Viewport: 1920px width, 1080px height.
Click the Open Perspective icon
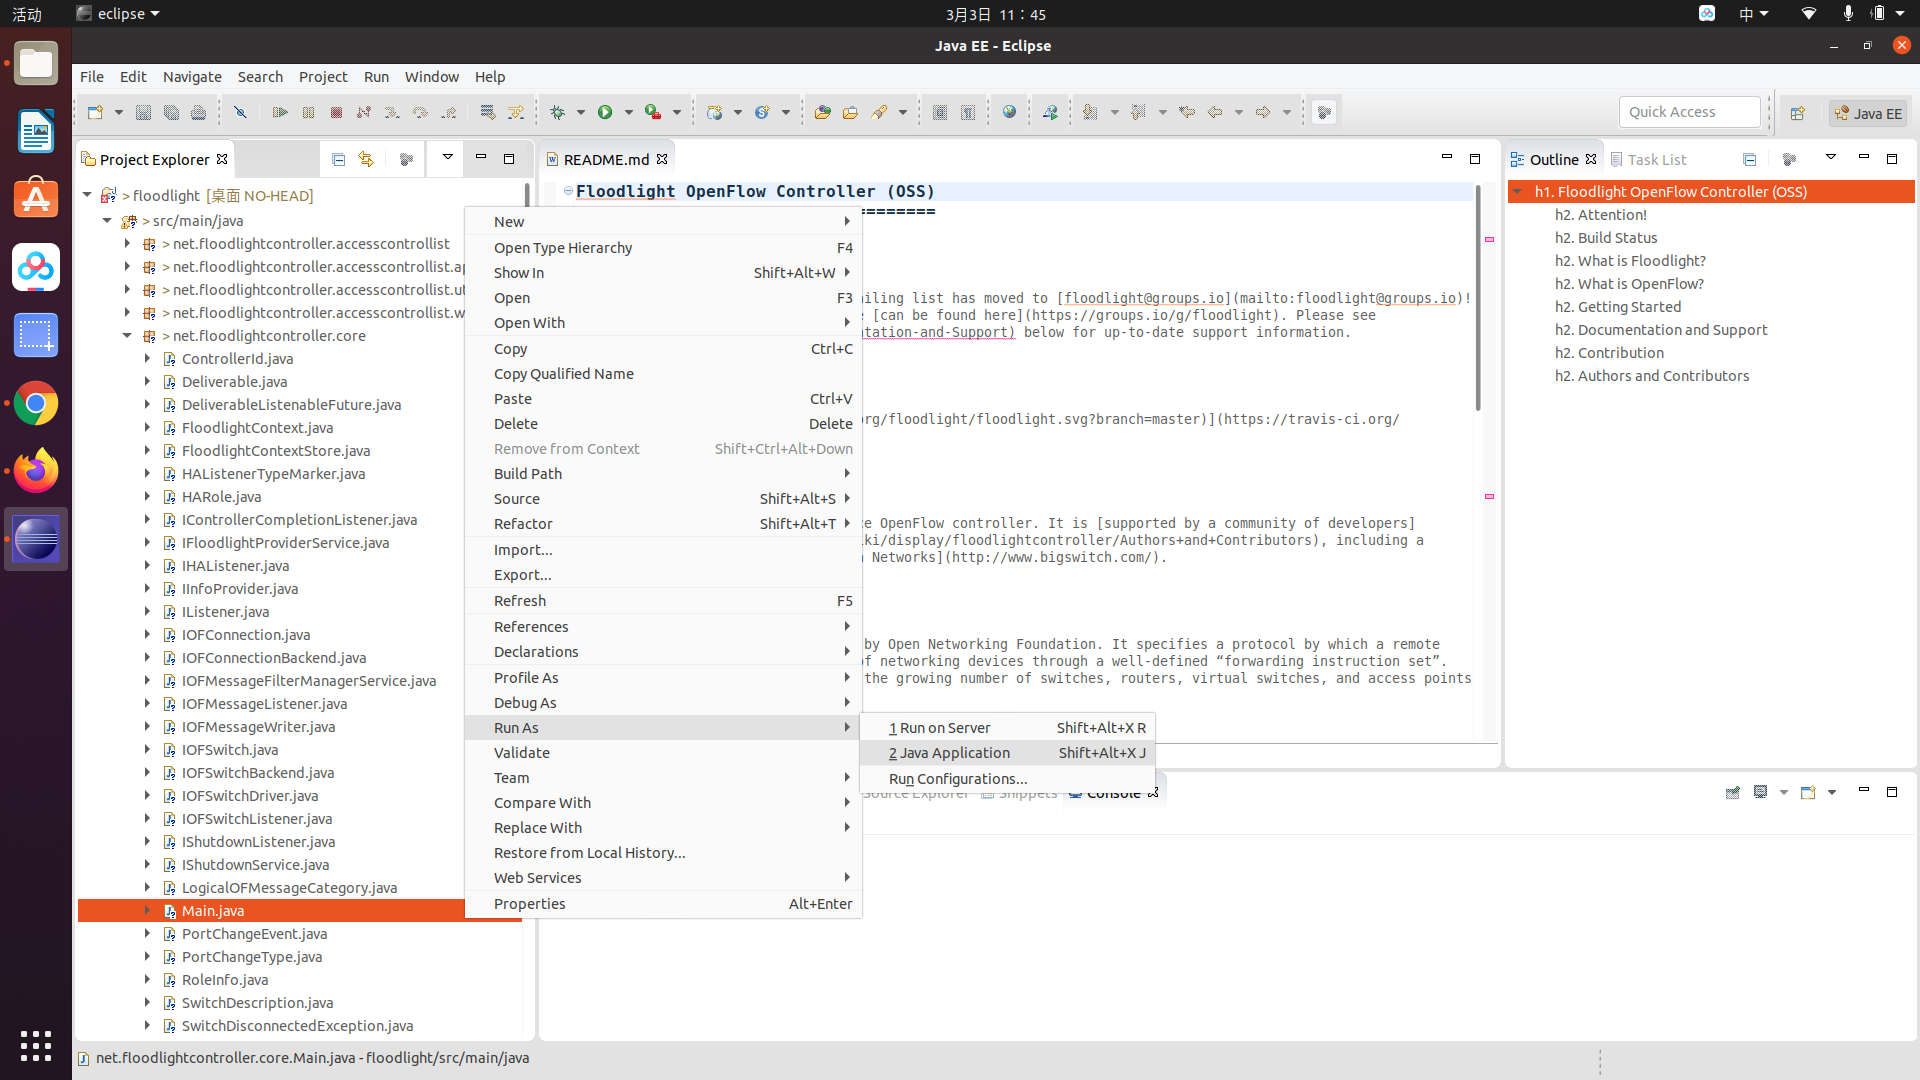(1797, 113)
